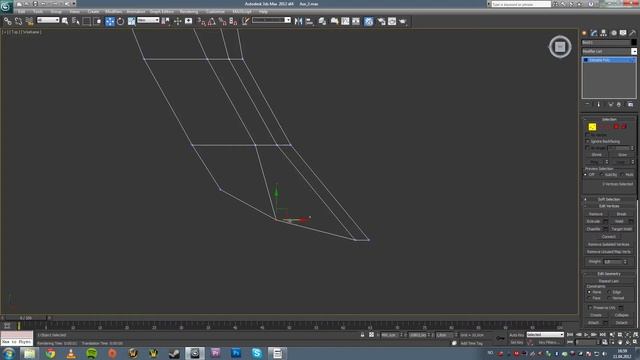Open the Hierarchy command panel
This screenshot has height=360, width=640.
pyautogui.click(x=604, y=33)
